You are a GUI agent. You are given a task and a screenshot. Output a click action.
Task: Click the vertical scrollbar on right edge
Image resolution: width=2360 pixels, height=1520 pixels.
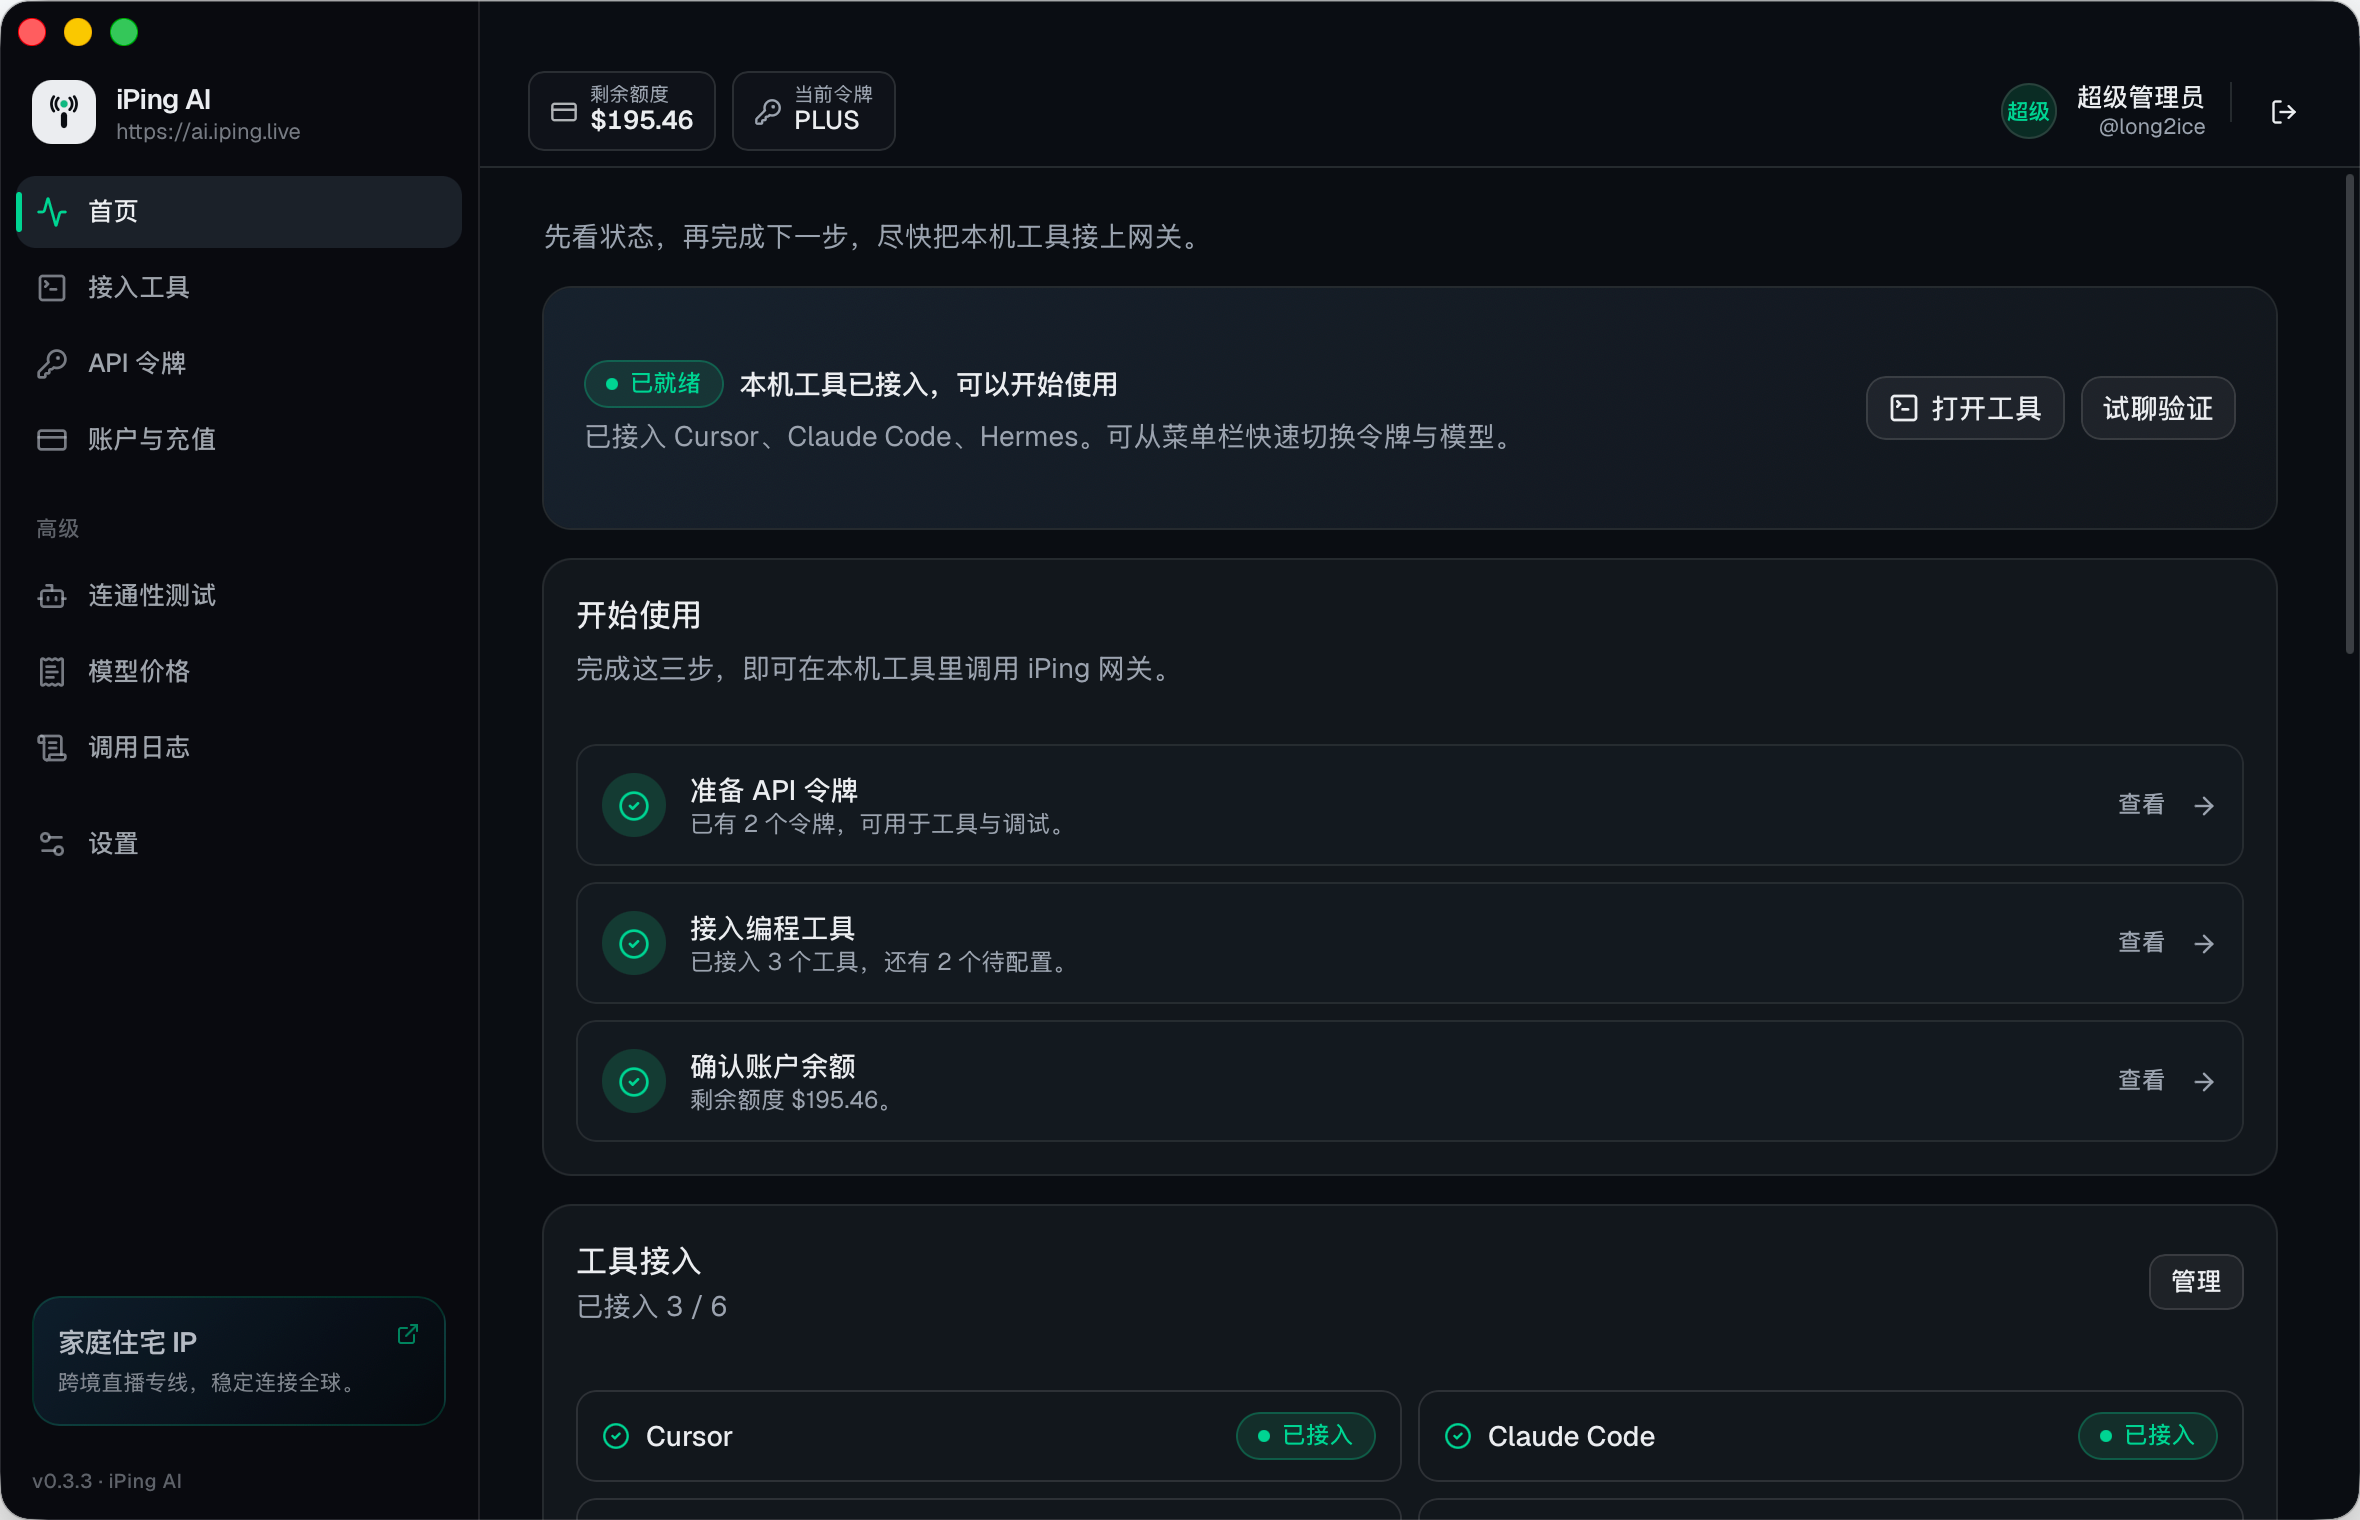(x=2350, y=415)
